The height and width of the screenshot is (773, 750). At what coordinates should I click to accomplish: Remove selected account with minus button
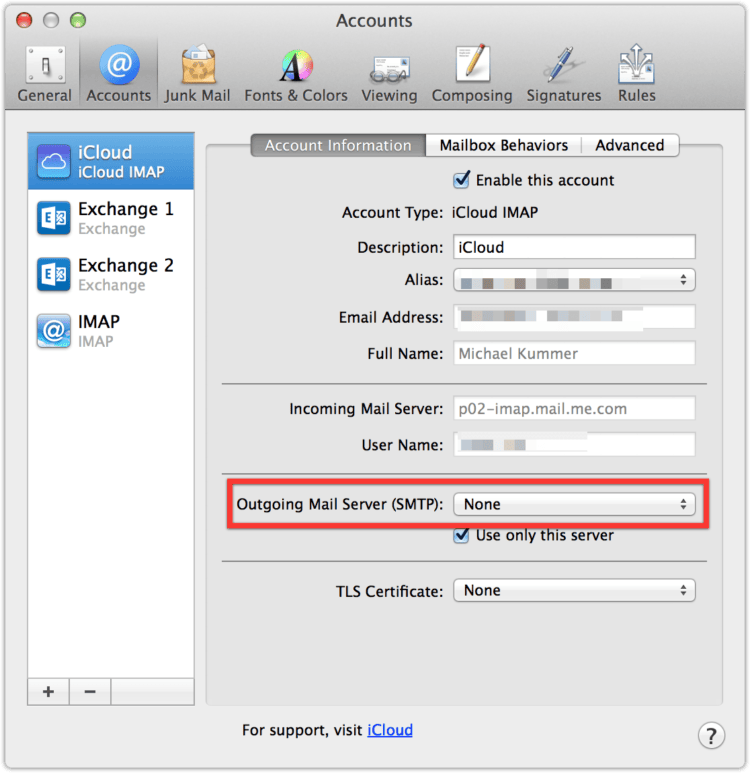coord(90,692)
